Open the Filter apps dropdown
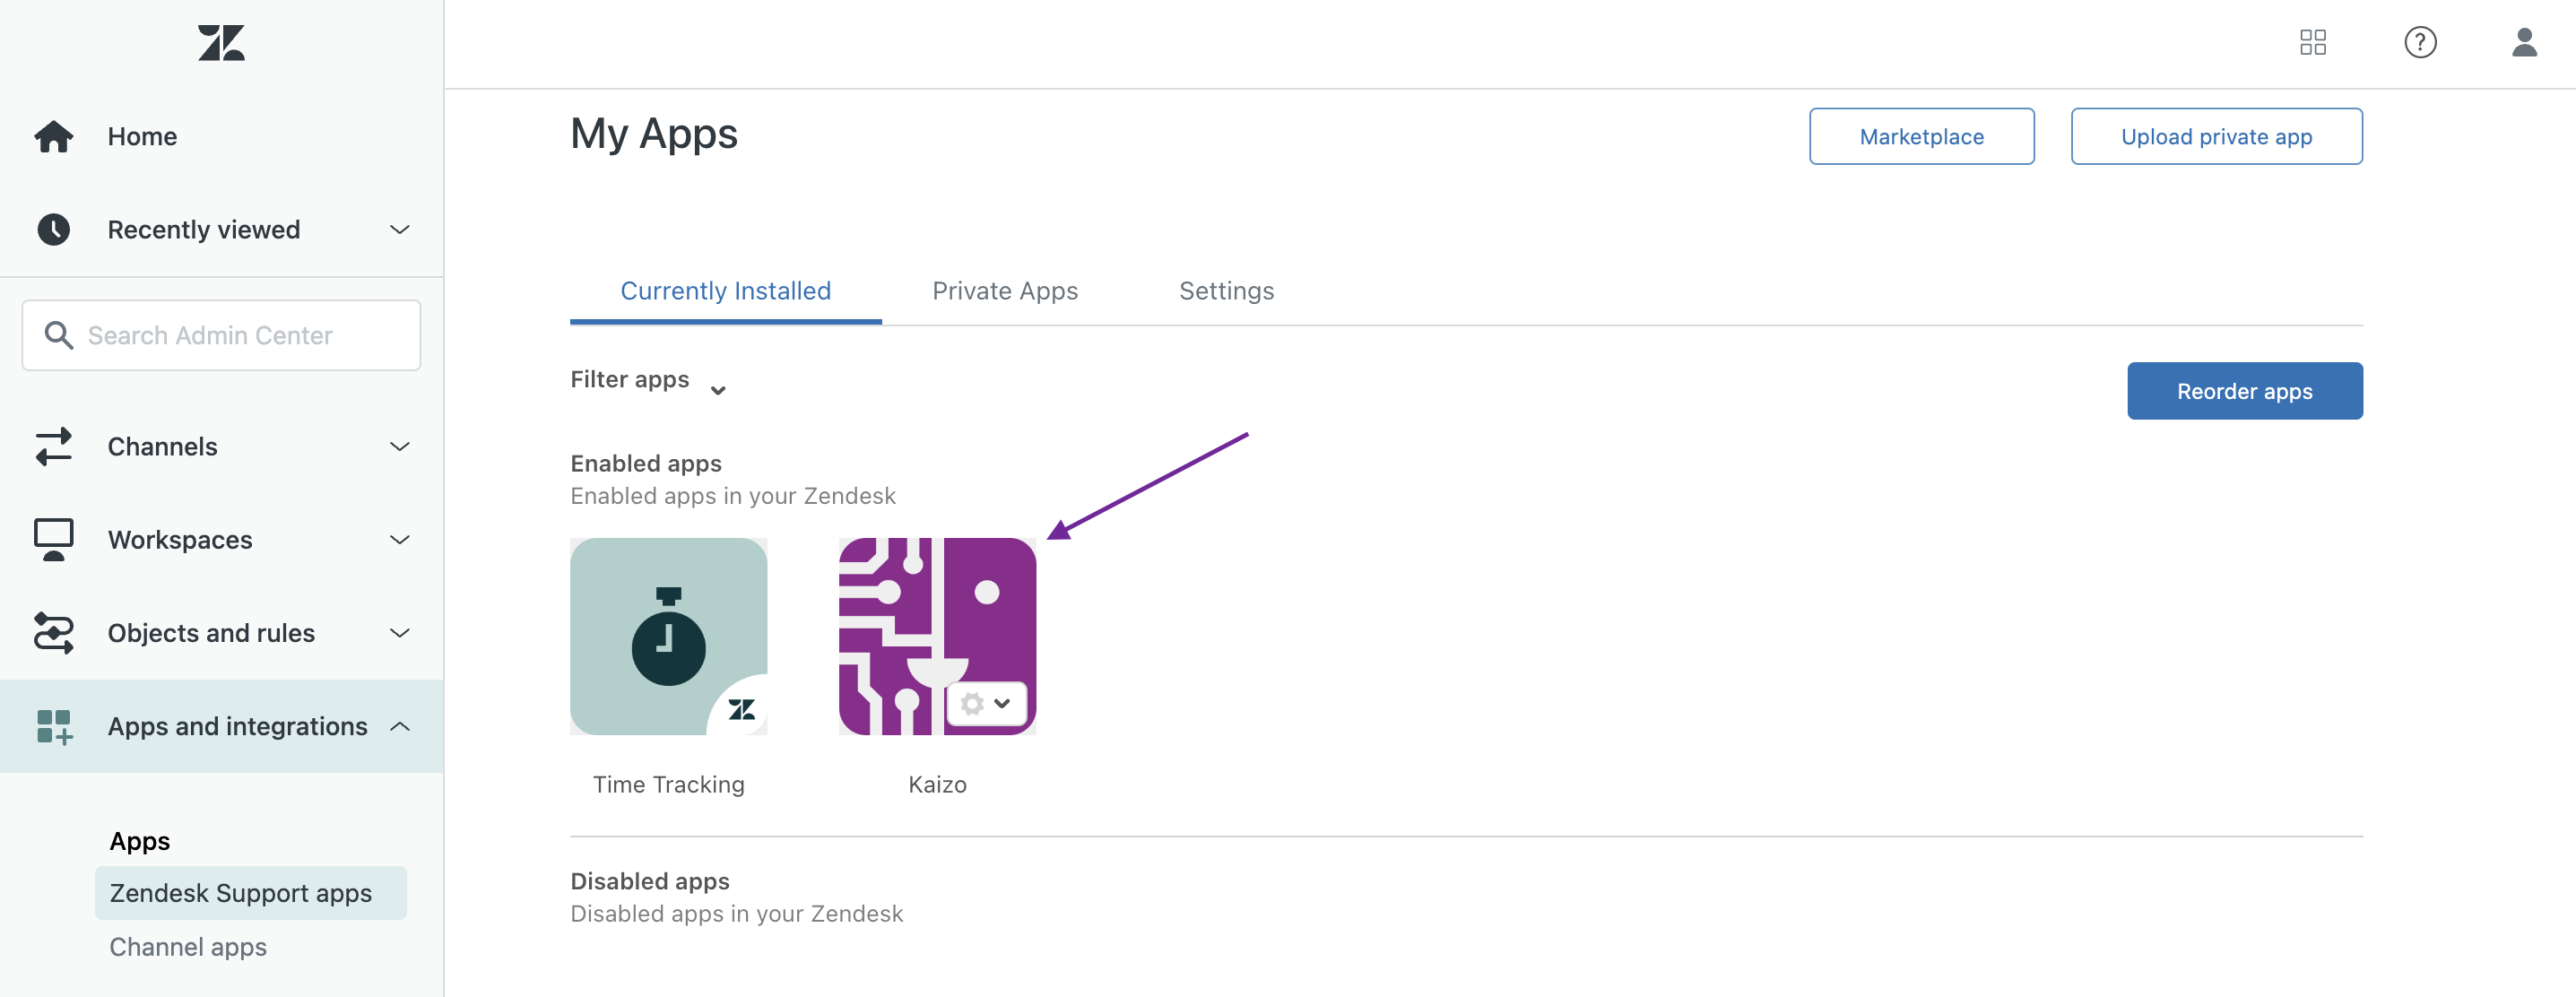 (648, 381)
